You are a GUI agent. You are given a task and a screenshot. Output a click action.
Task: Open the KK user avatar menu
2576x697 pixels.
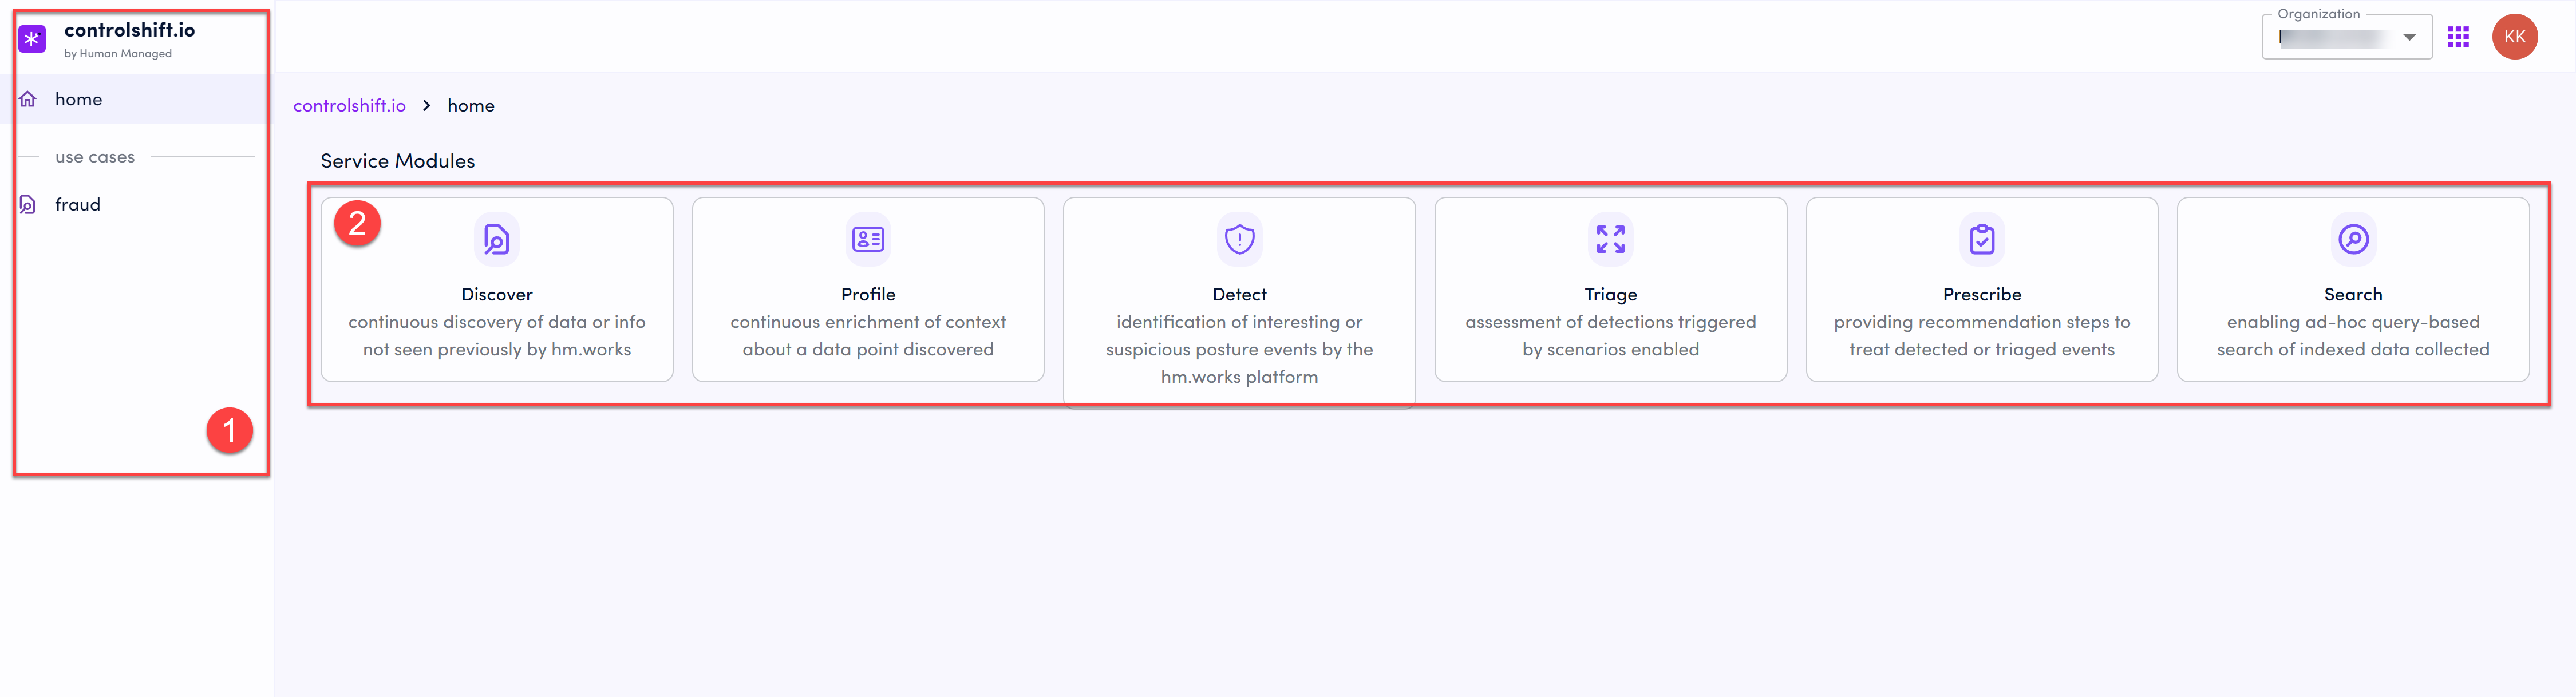[x=2514, y=37]
